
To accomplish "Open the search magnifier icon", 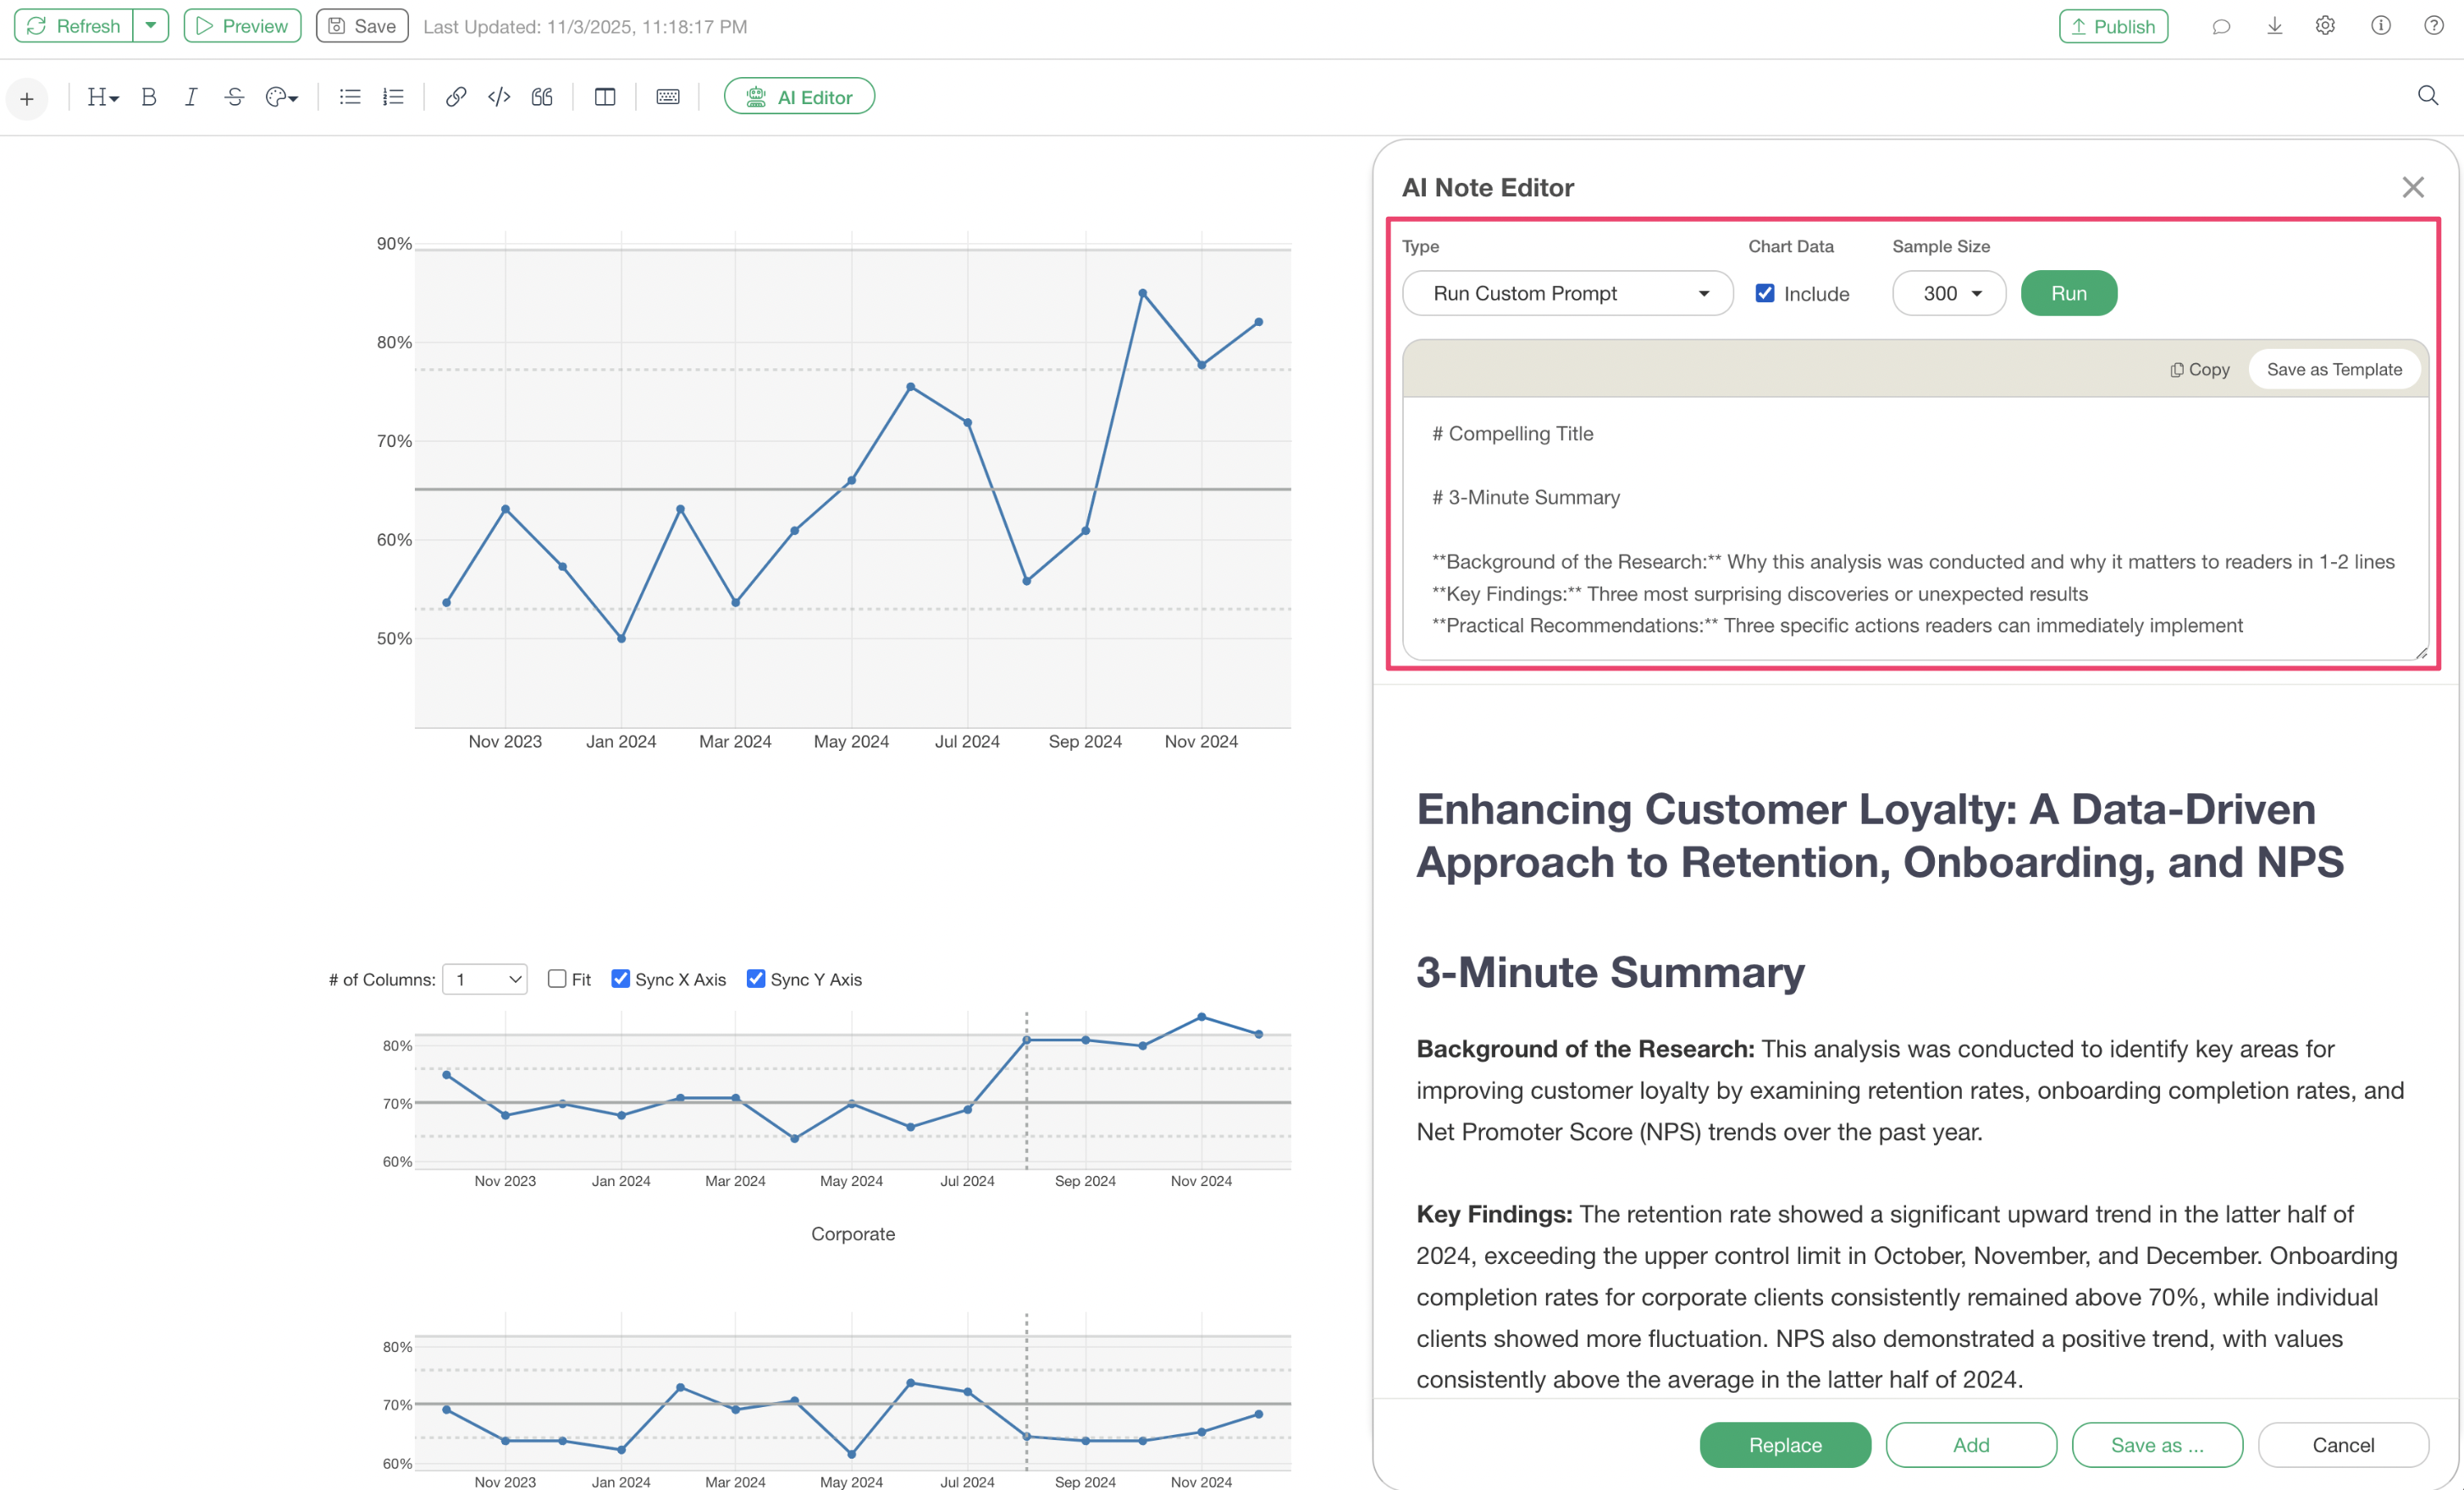I will point(2427,96).
